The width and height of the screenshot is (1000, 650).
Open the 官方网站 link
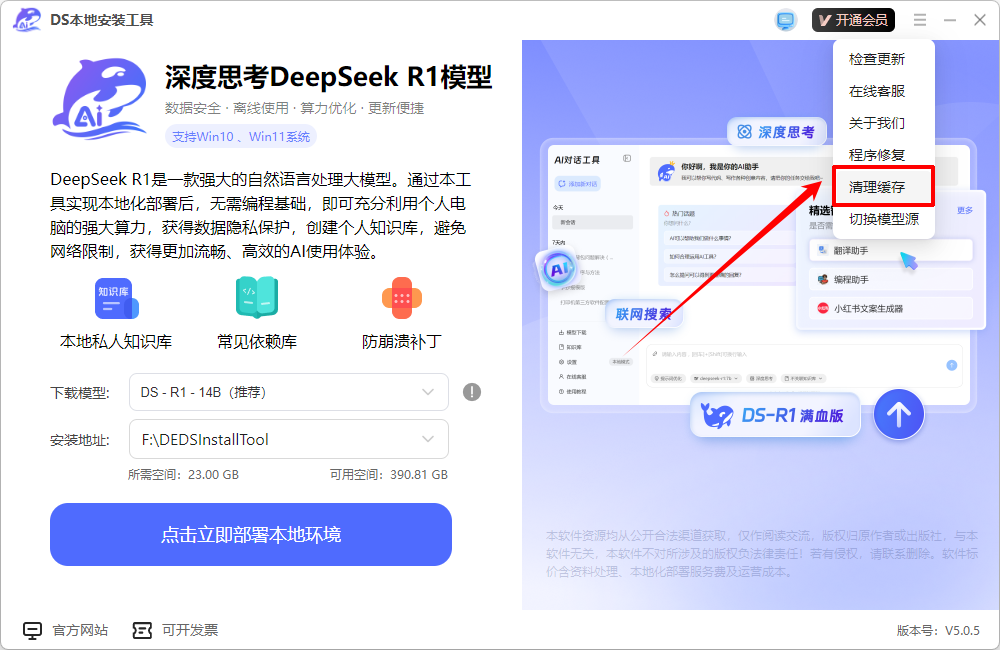click(x=80, y=630)
